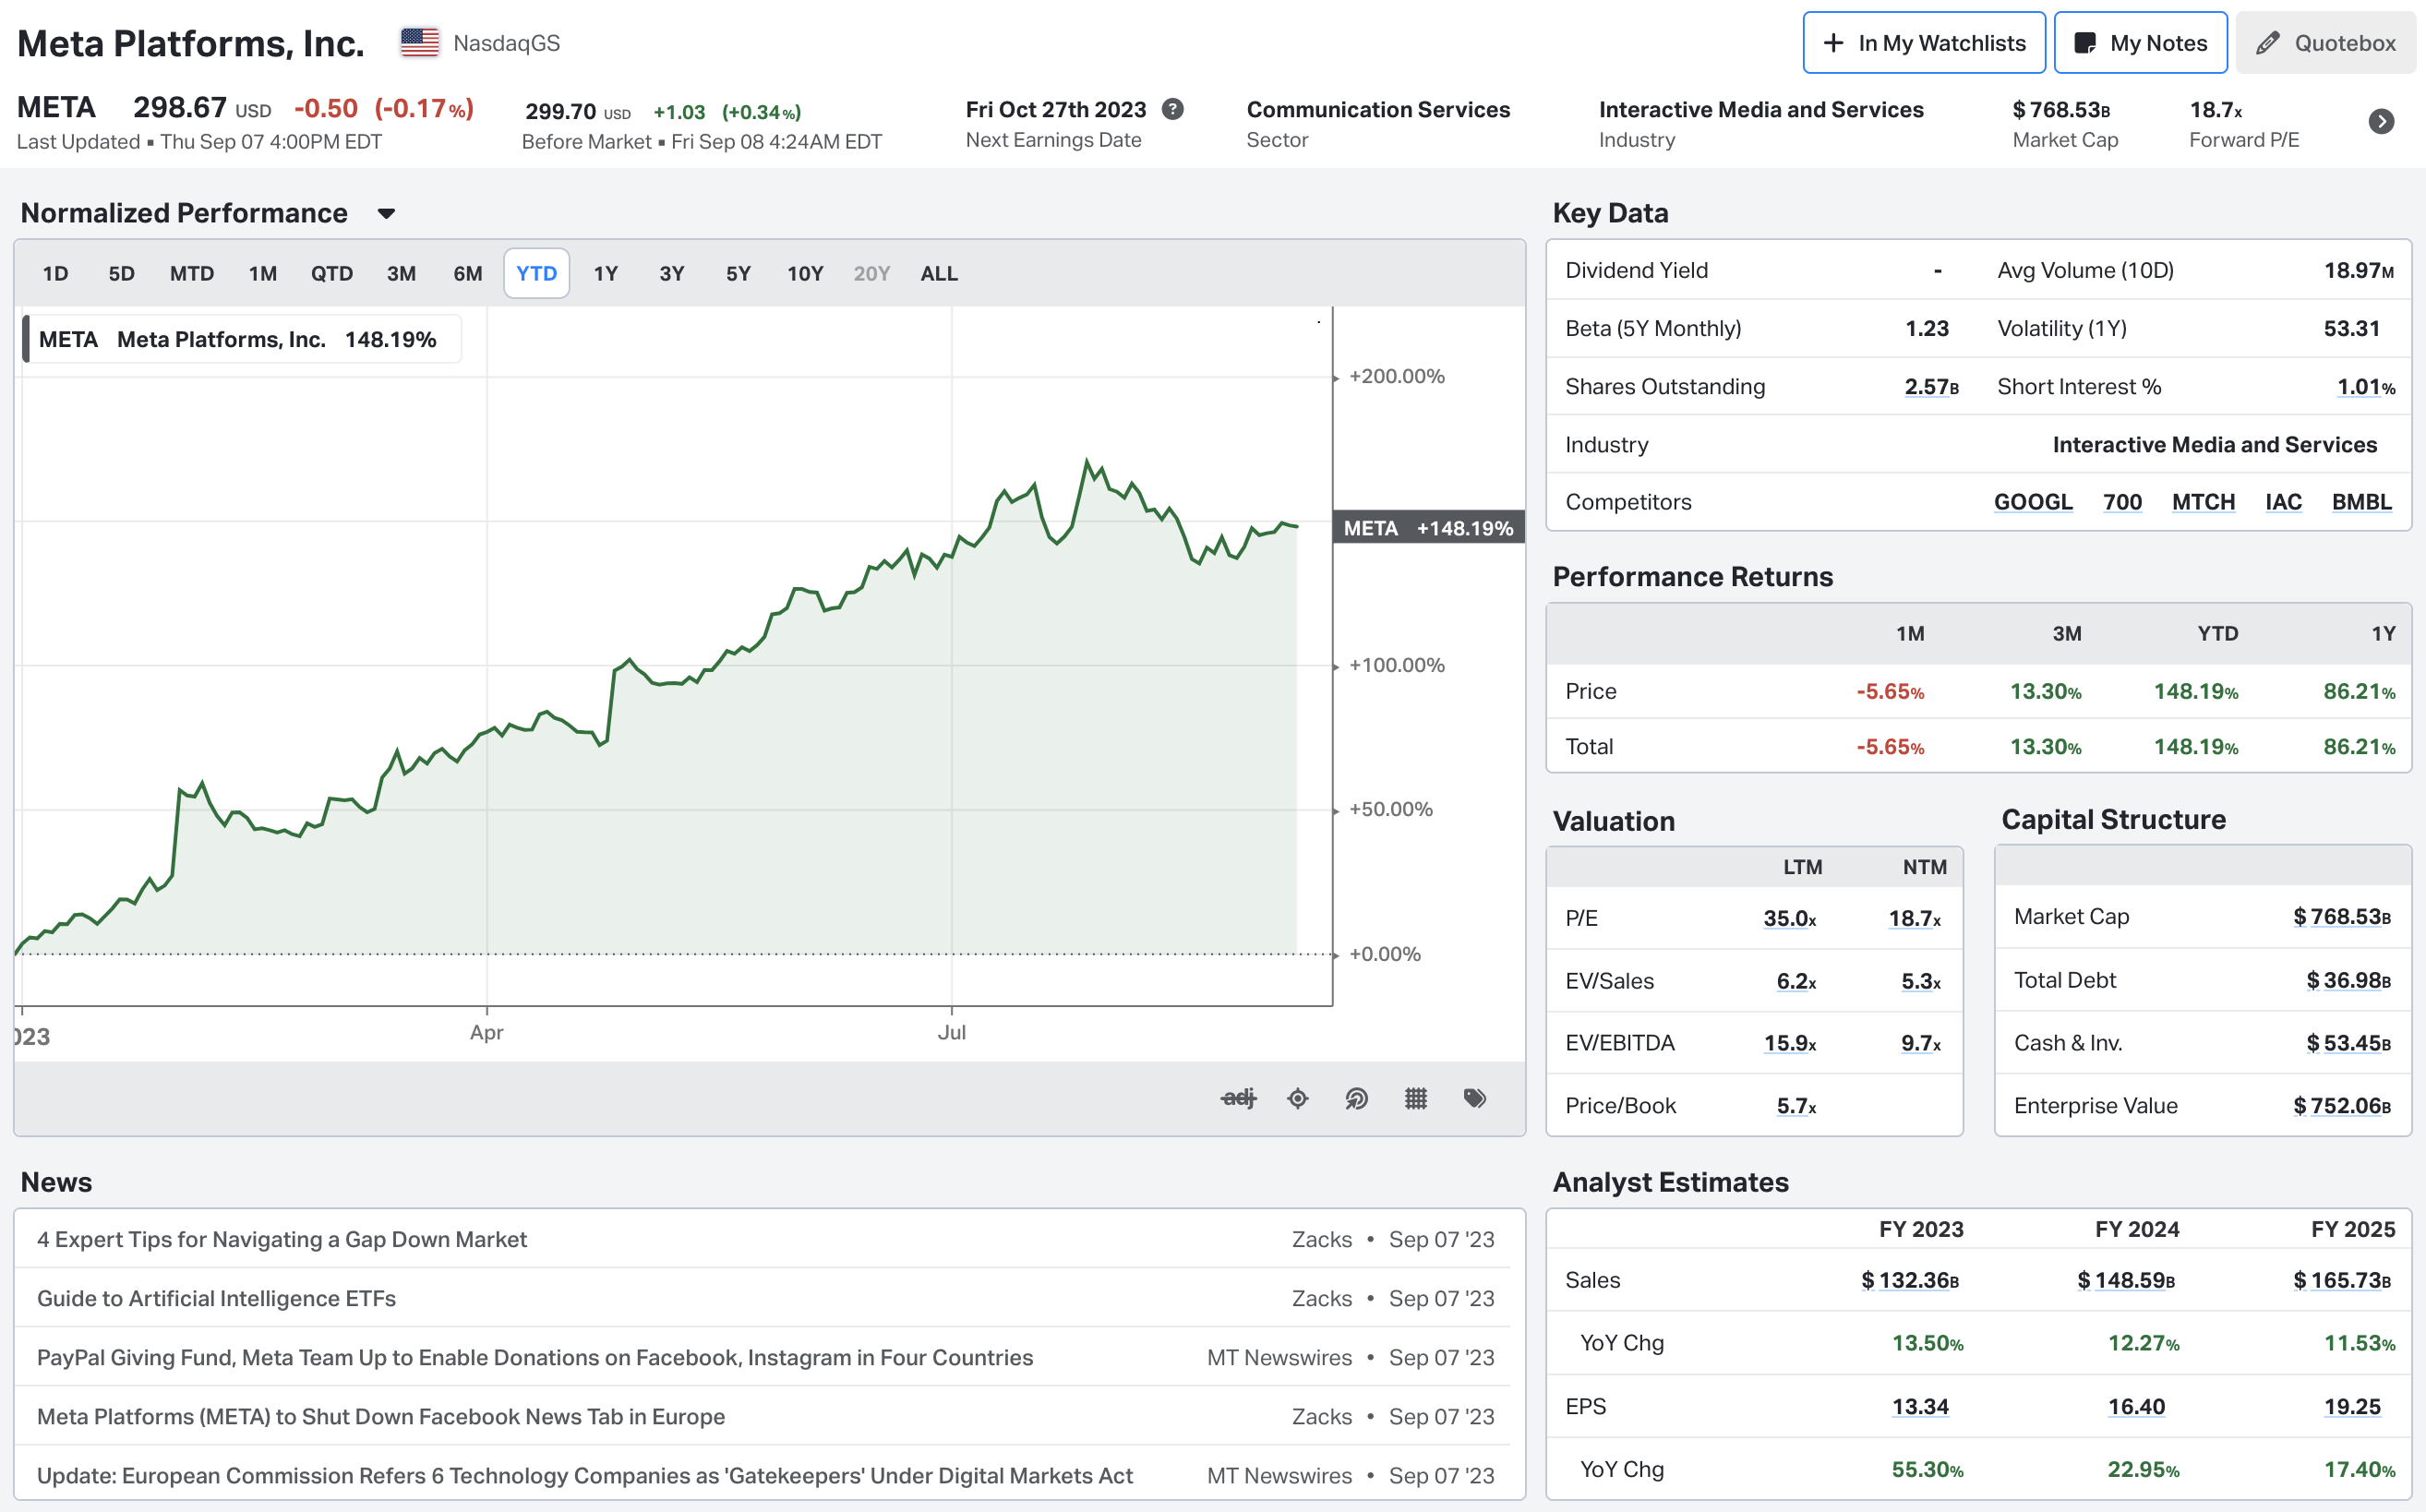The height and width of the screenshot is (1512, 2426).
Task: Click Shares Outstanding value 2.57B
Action: [1931, 387]
